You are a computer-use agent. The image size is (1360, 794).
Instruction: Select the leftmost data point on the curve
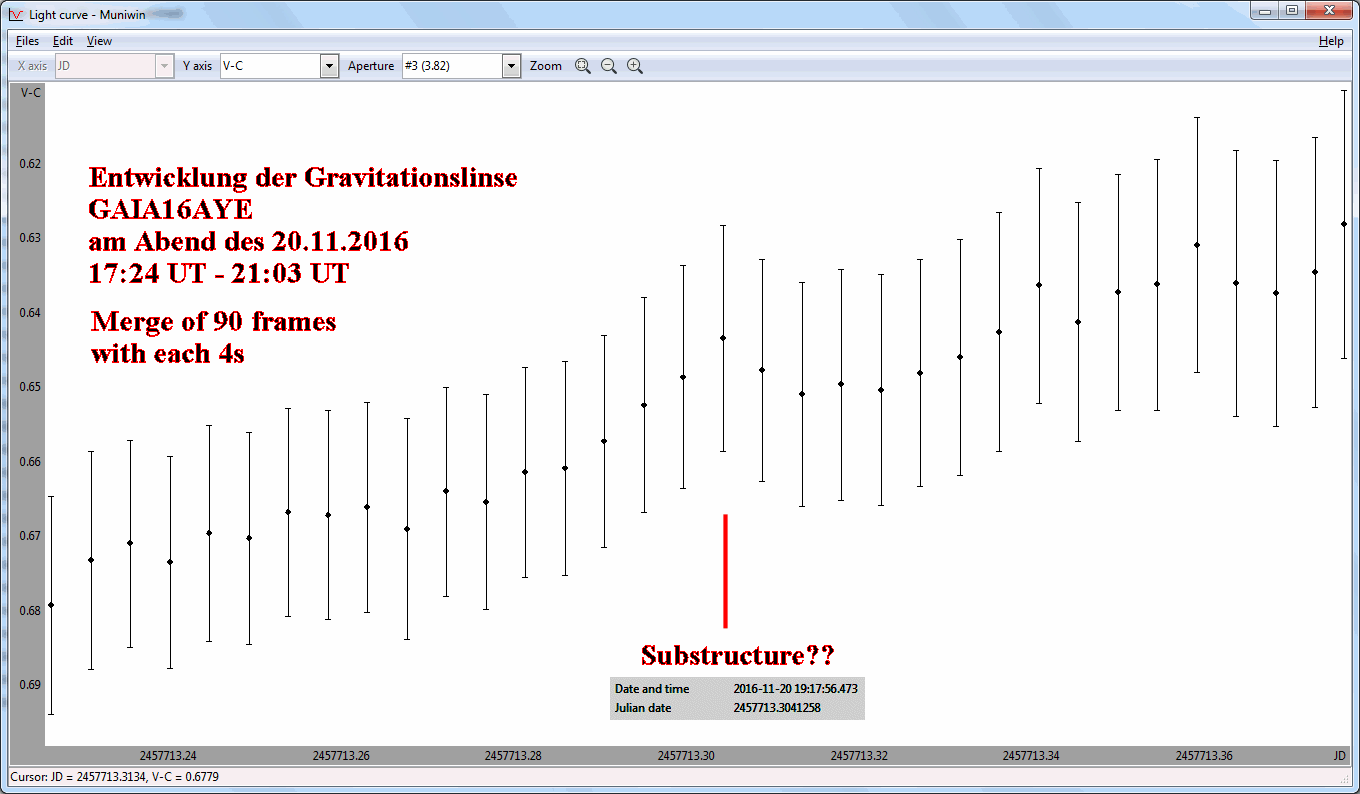[51, 605]
